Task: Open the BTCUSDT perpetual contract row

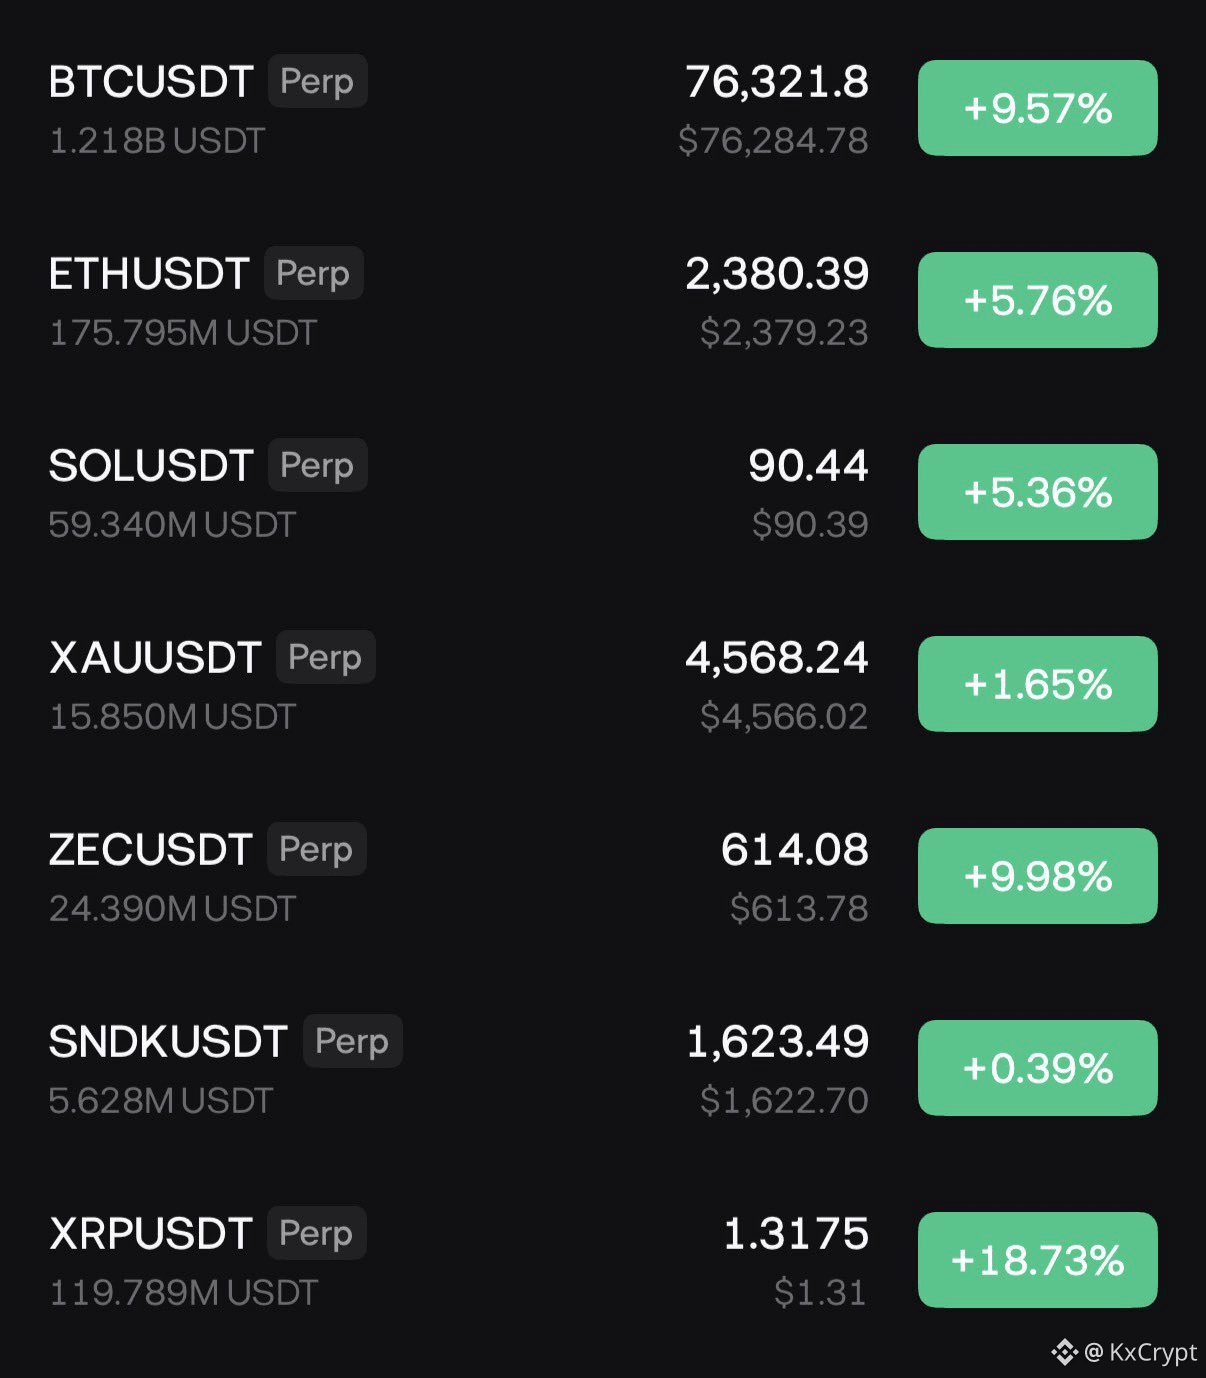Action: (603, 108)
